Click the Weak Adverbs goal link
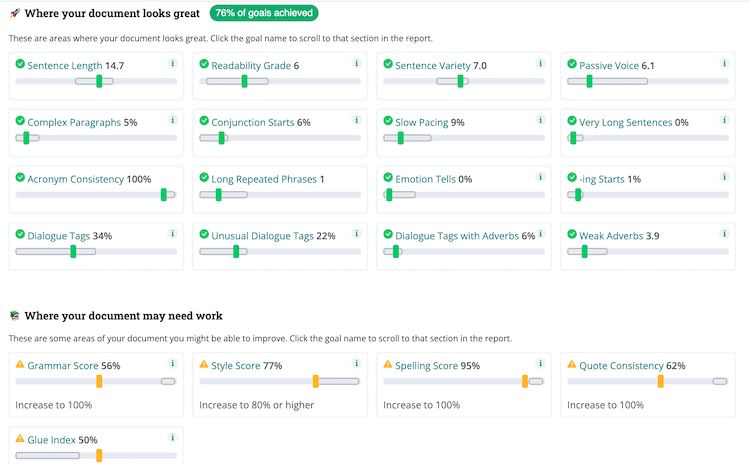The image size is (750, 464). tap(611, 236)
